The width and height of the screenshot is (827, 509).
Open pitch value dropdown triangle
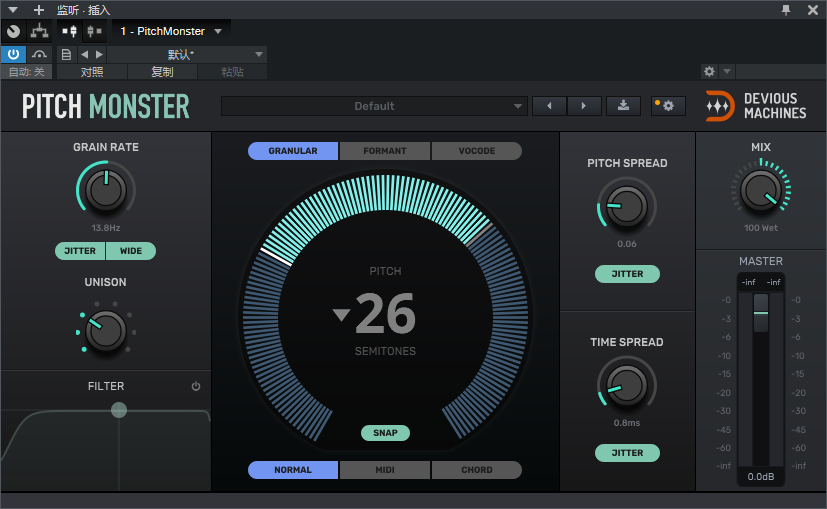click(341, 315)
